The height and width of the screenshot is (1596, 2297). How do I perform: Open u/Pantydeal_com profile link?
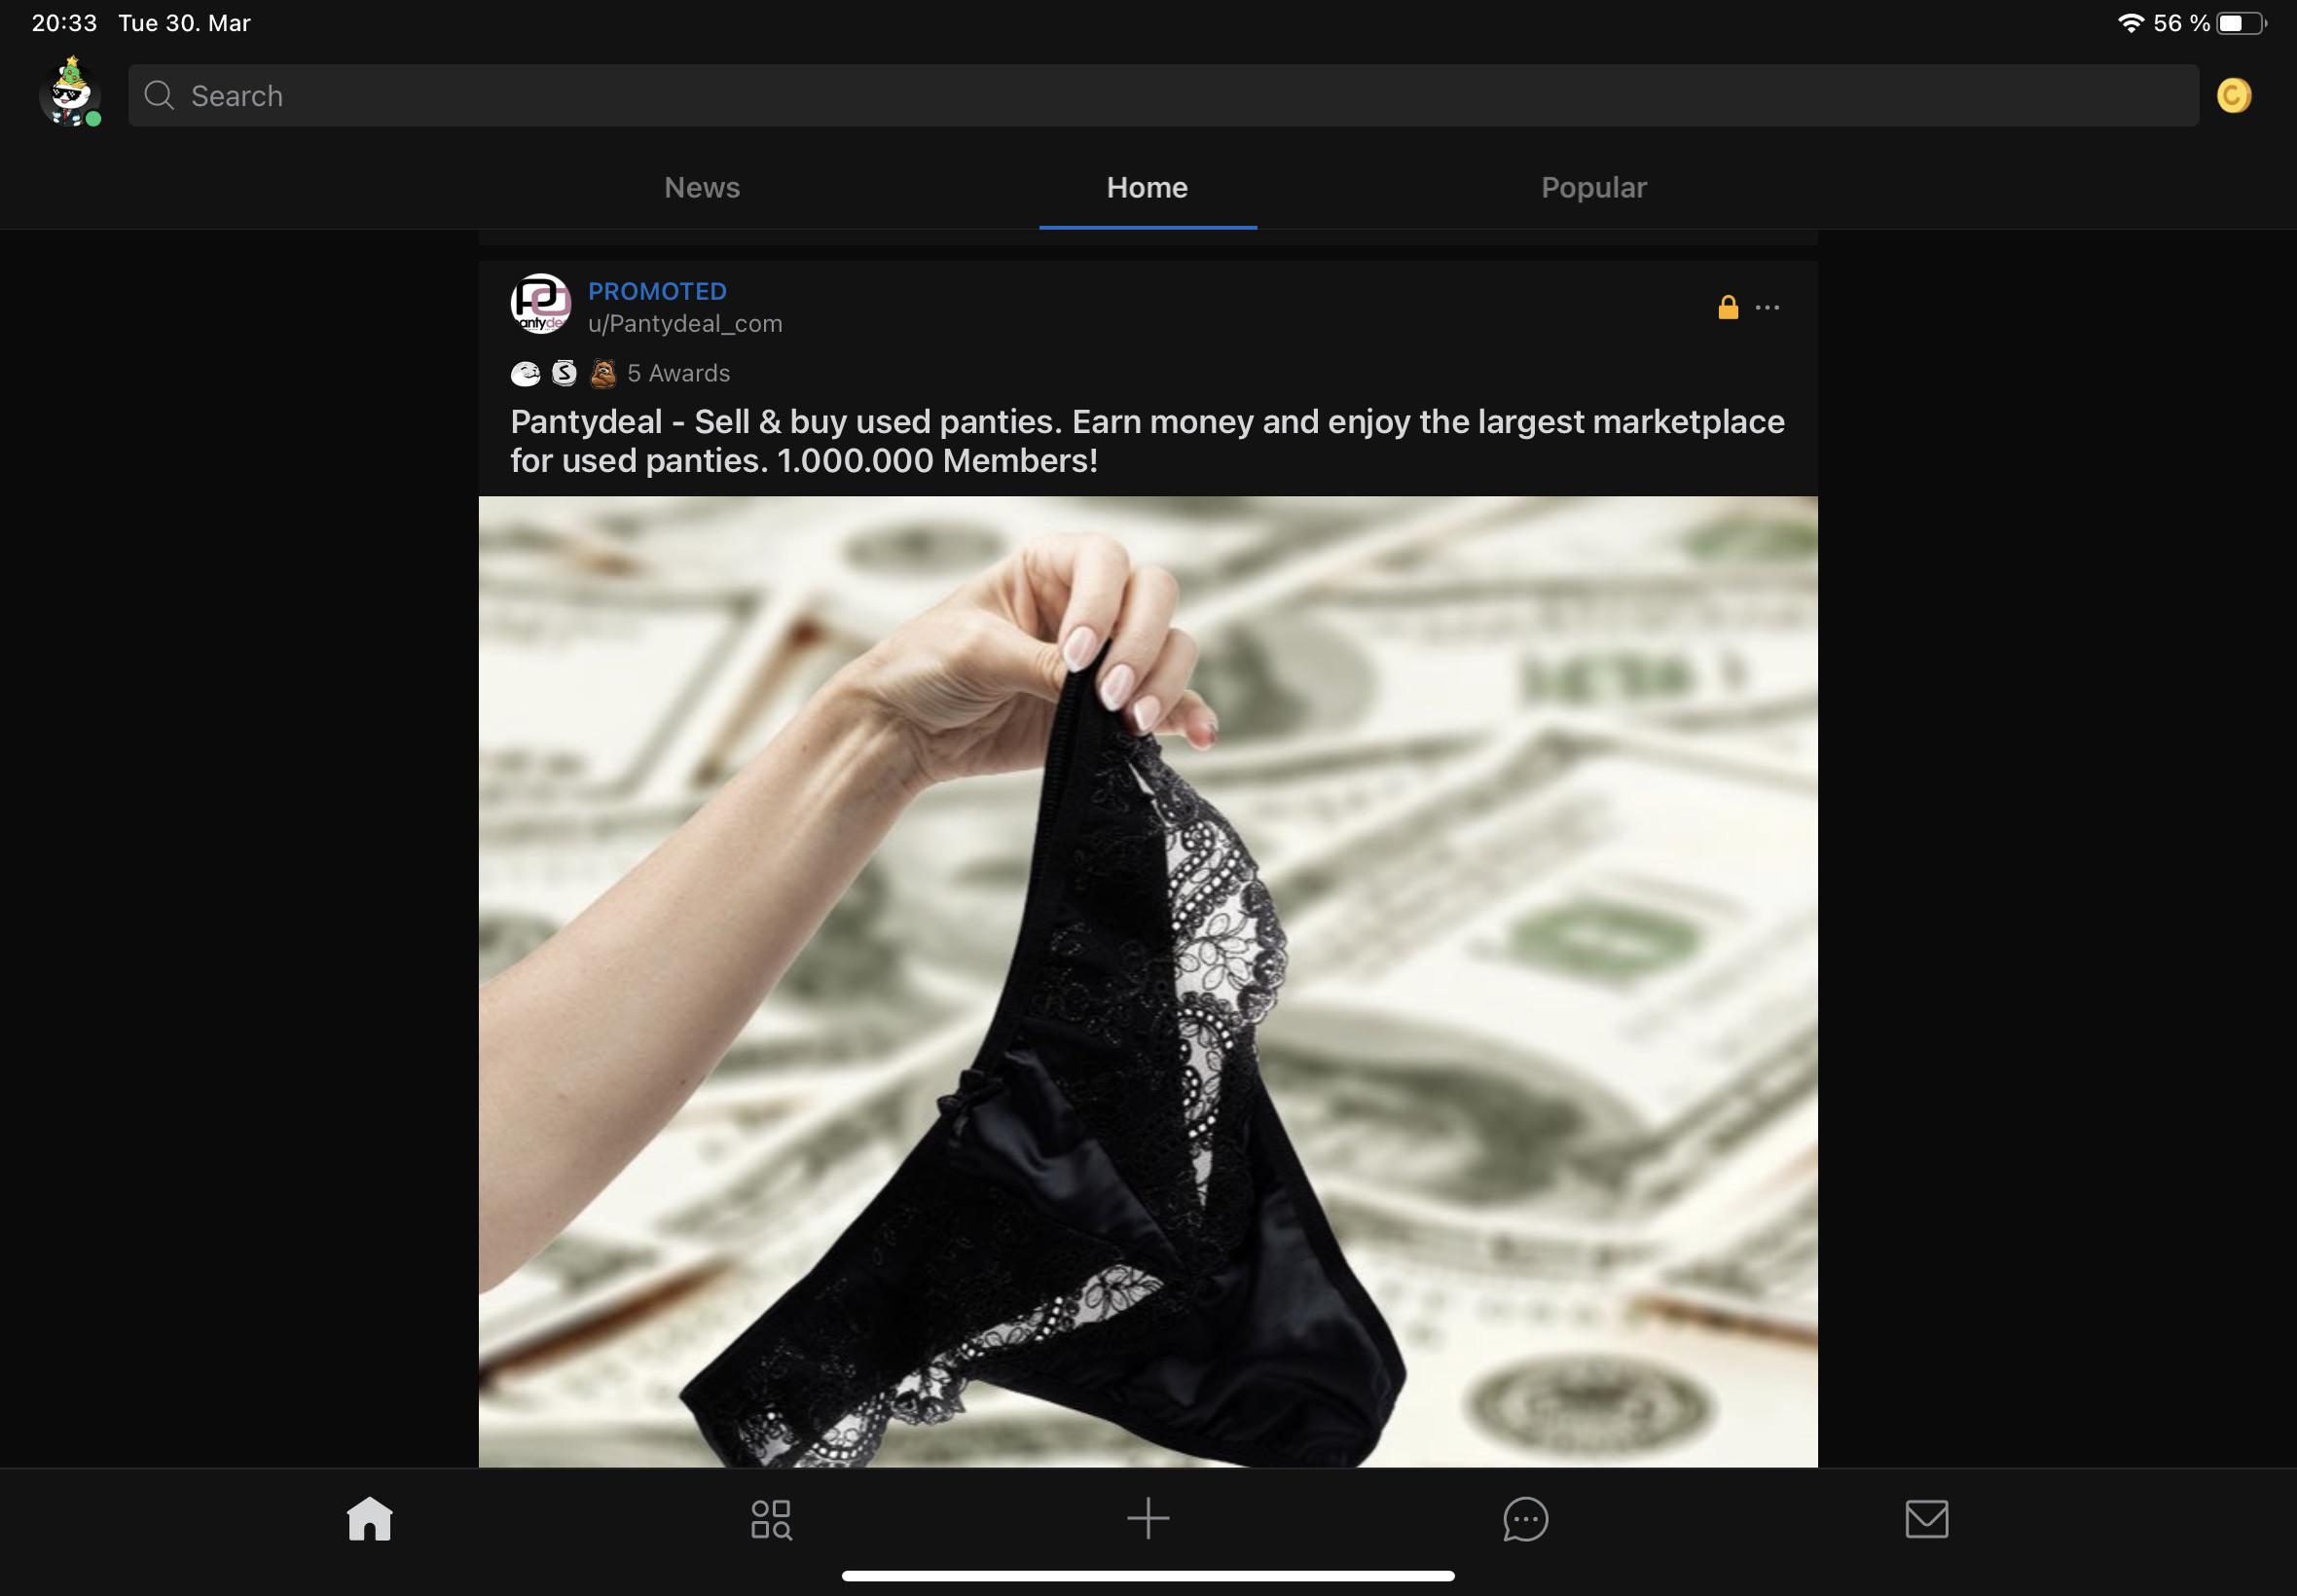pyautogui.click(x=685, y=324)
